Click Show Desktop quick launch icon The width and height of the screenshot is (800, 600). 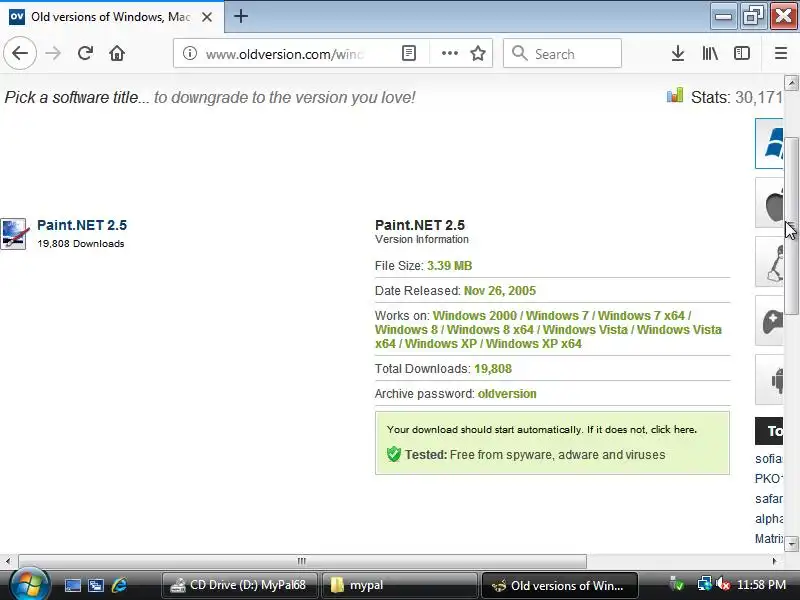click(x=72, y=585)
